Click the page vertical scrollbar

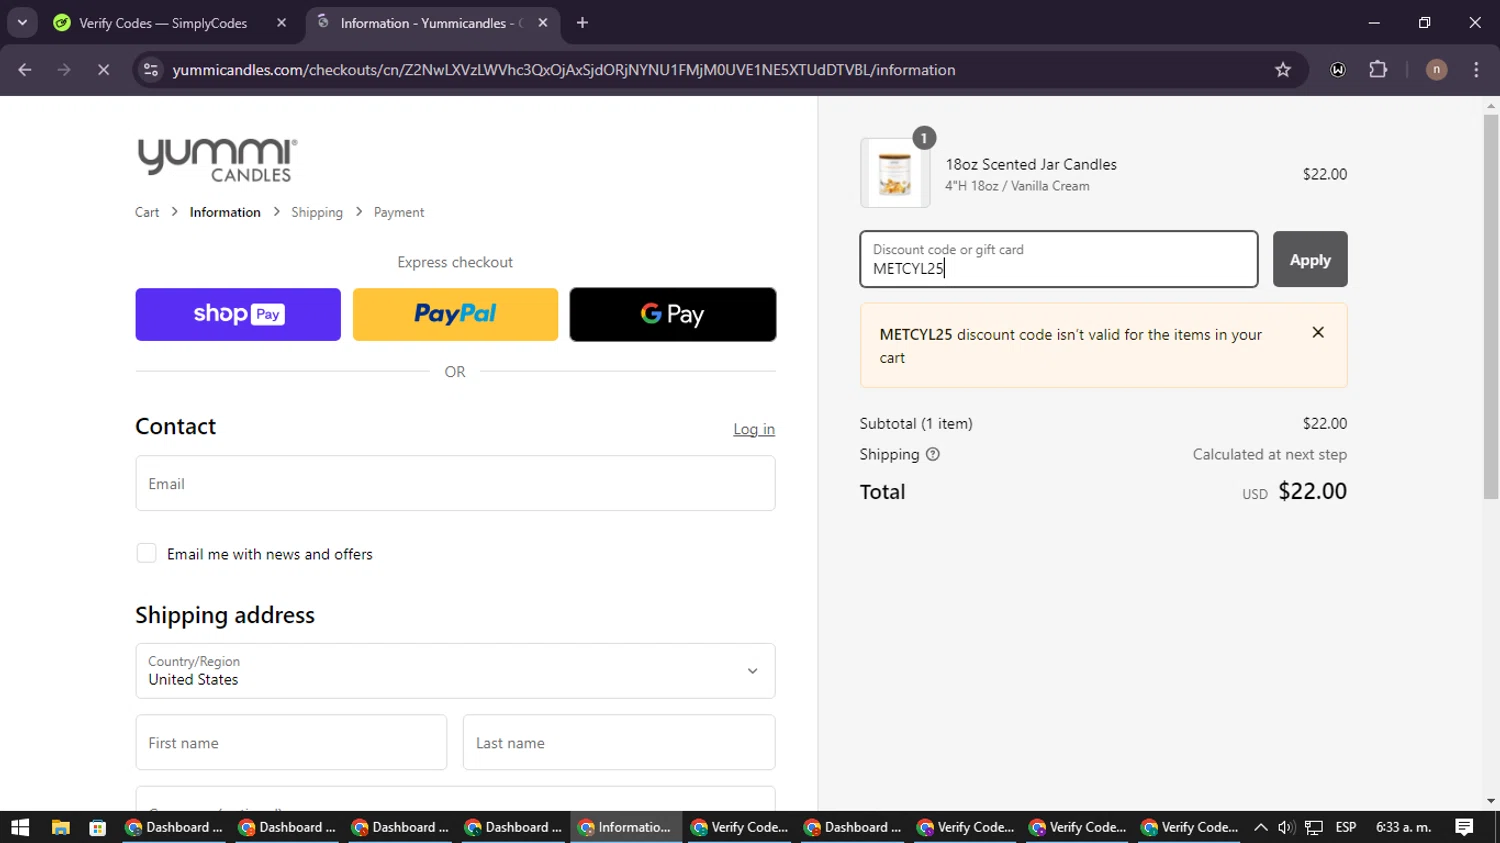tap(1491, 306)
